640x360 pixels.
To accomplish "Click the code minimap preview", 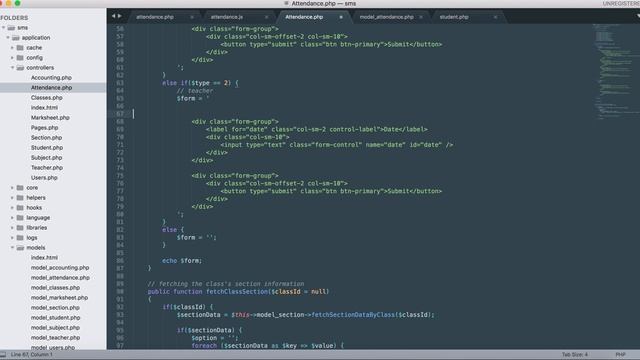I will click(616, 71).
